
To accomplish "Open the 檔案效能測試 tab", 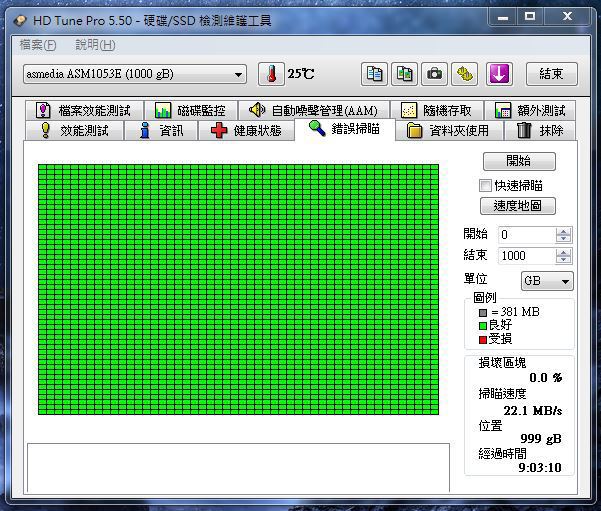I will pyautogui.click(x=85, y=110).
